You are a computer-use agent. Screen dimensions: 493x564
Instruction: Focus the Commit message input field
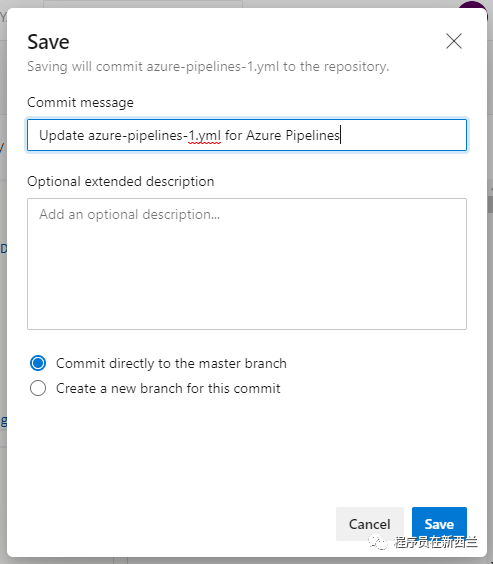pos(247,135)
